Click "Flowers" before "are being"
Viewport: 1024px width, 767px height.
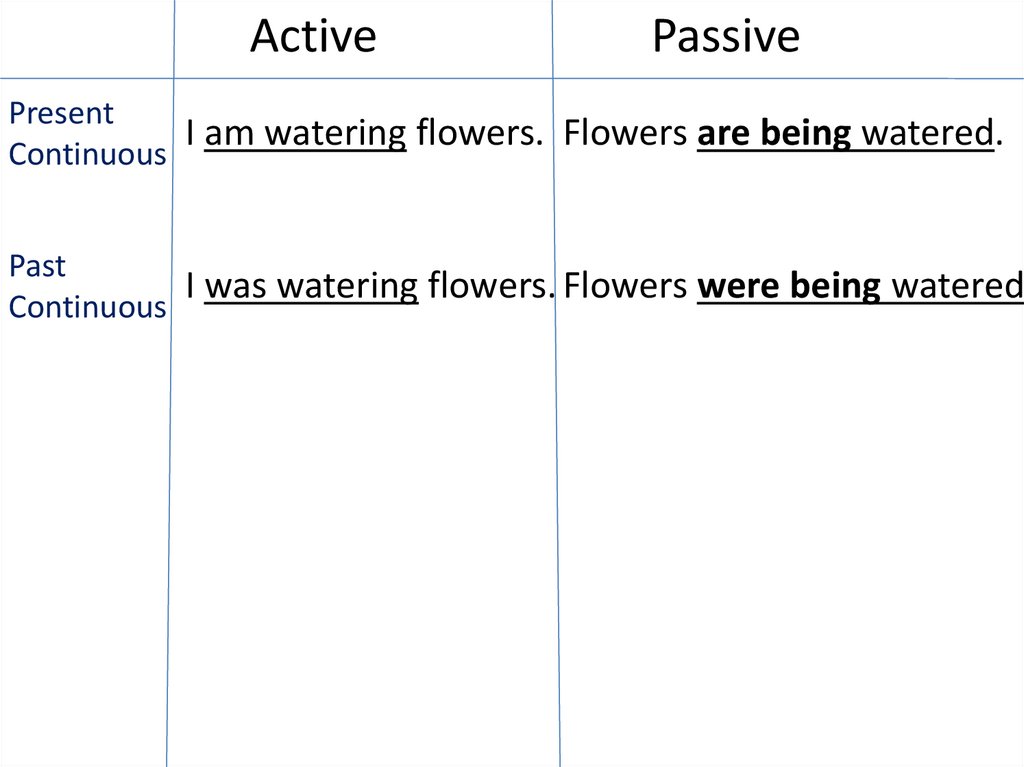coord(625,133)
